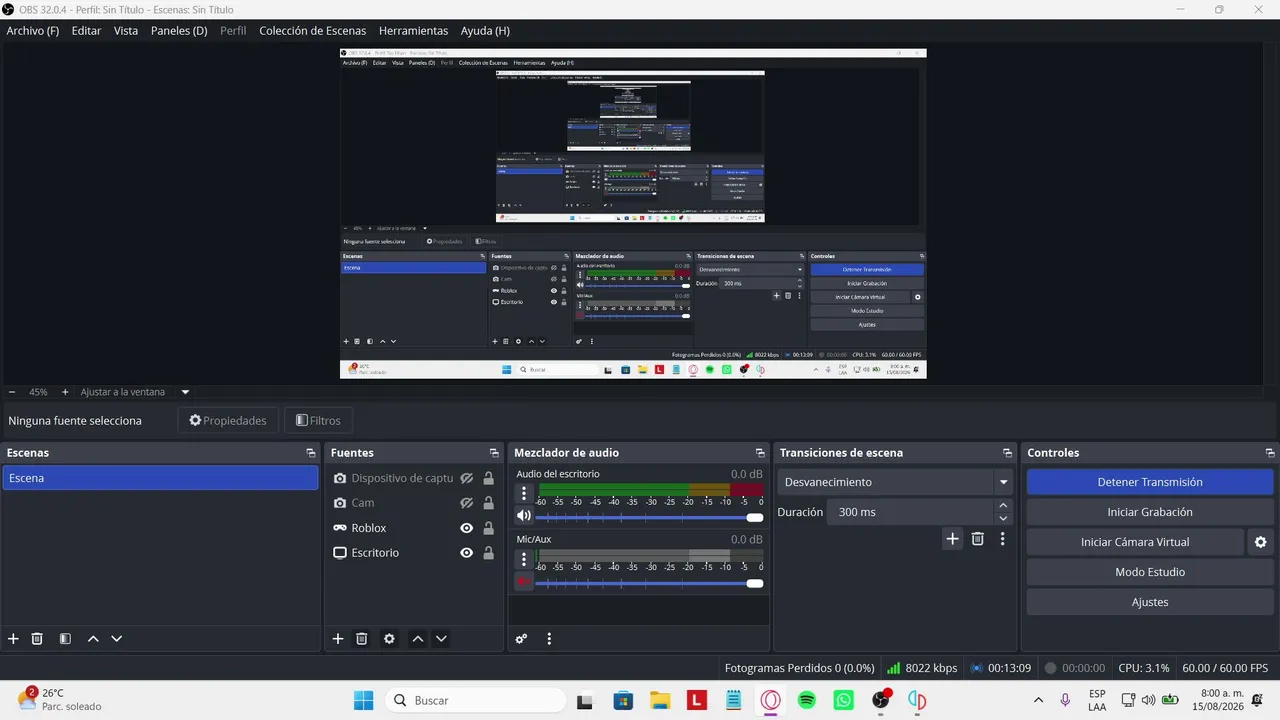
Task: Adjust Mic/Aux volume slider
Action: pyautogui.click(x=650, y=583)
